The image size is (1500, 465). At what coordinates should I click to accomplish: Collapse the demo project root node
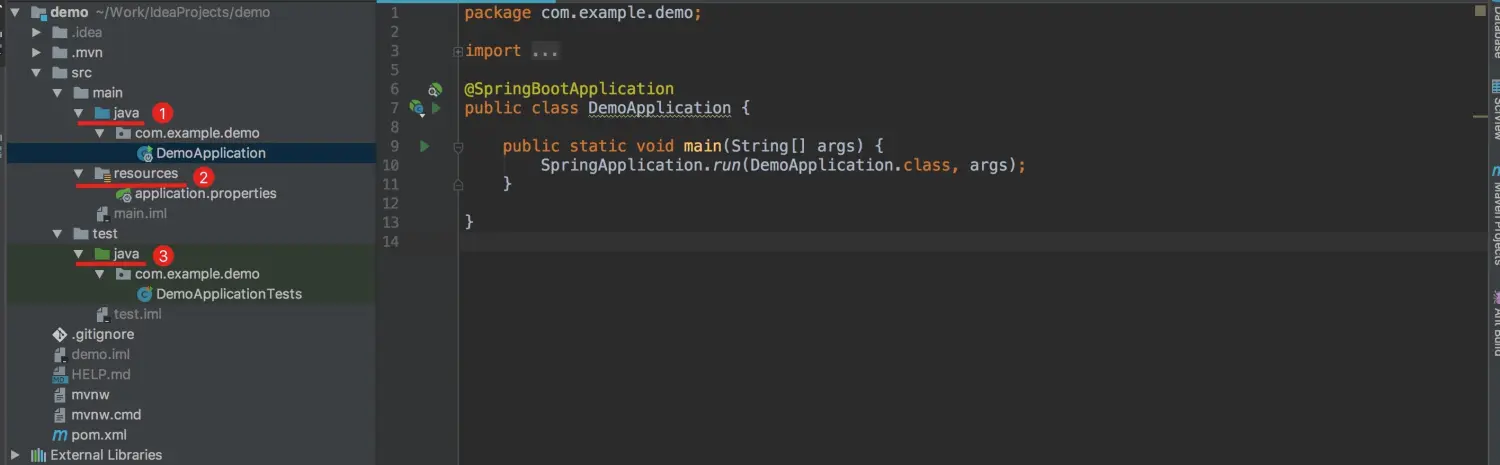point(16,12)
